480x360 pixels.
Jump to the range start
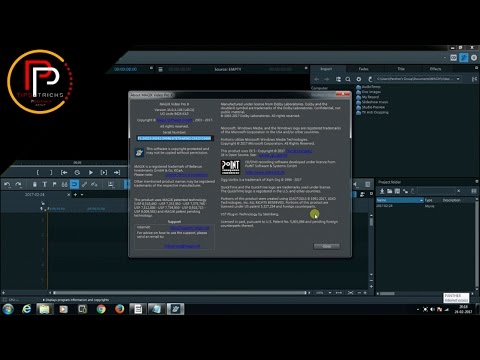(x=64, y=172)
